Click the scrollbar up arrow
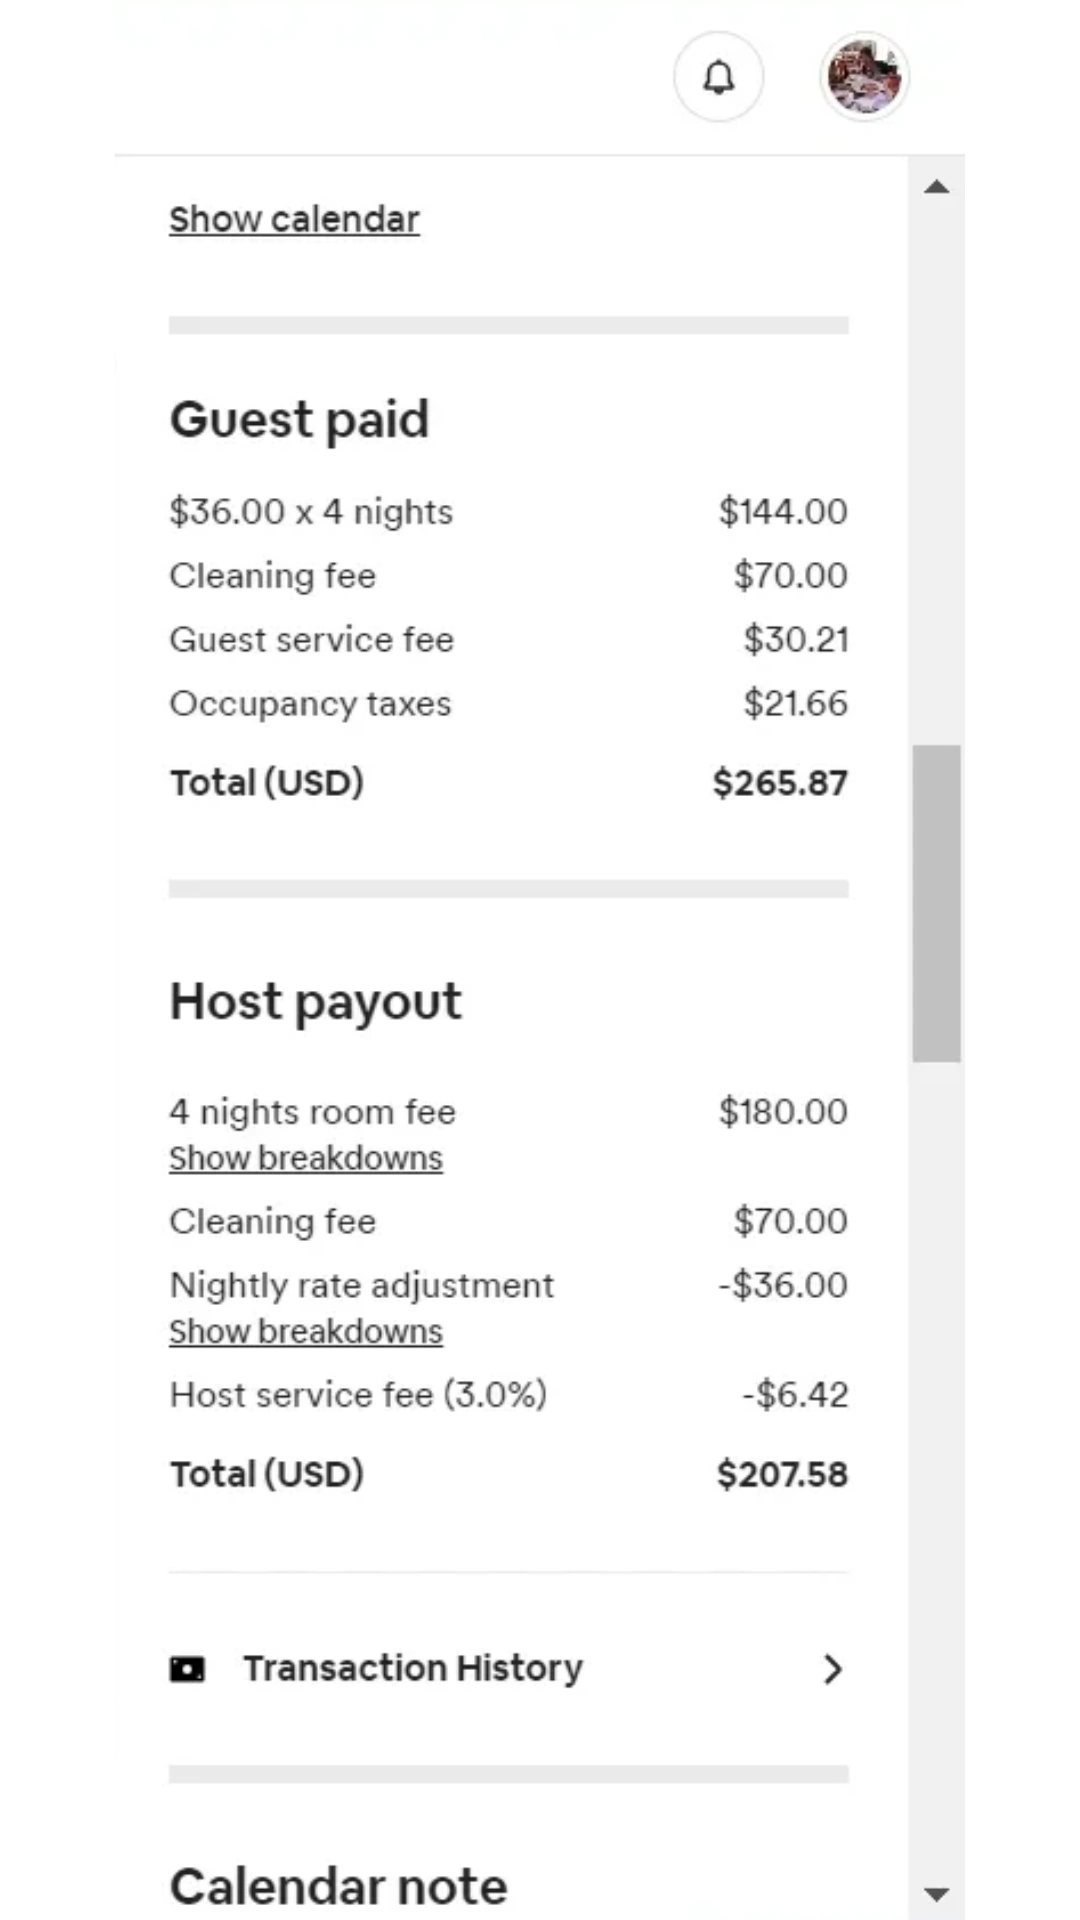The width and height of the screenshot is (1080, 1920). tap(936, 187)
